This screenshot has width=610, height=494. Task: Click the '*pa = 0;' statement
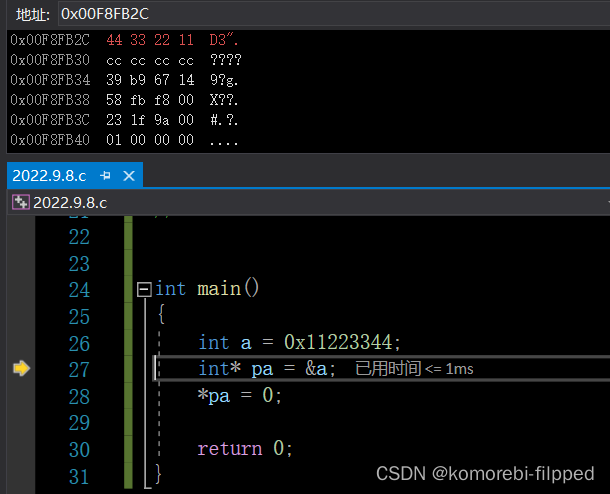(x=239, y=396)
